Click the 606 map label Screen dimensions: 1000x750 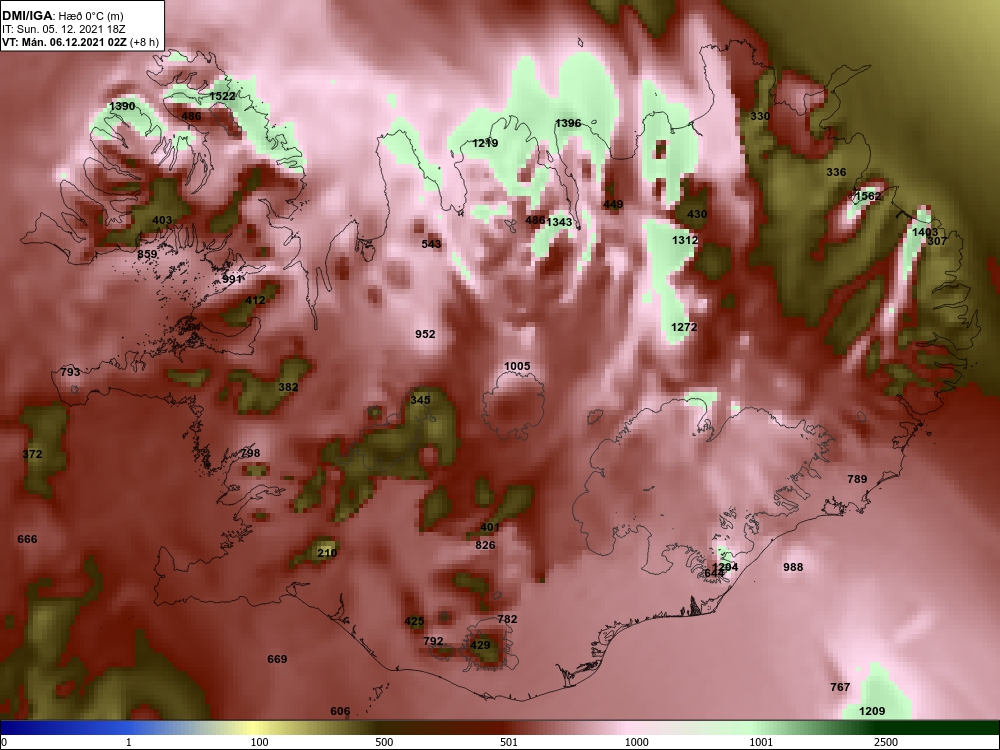341,712
